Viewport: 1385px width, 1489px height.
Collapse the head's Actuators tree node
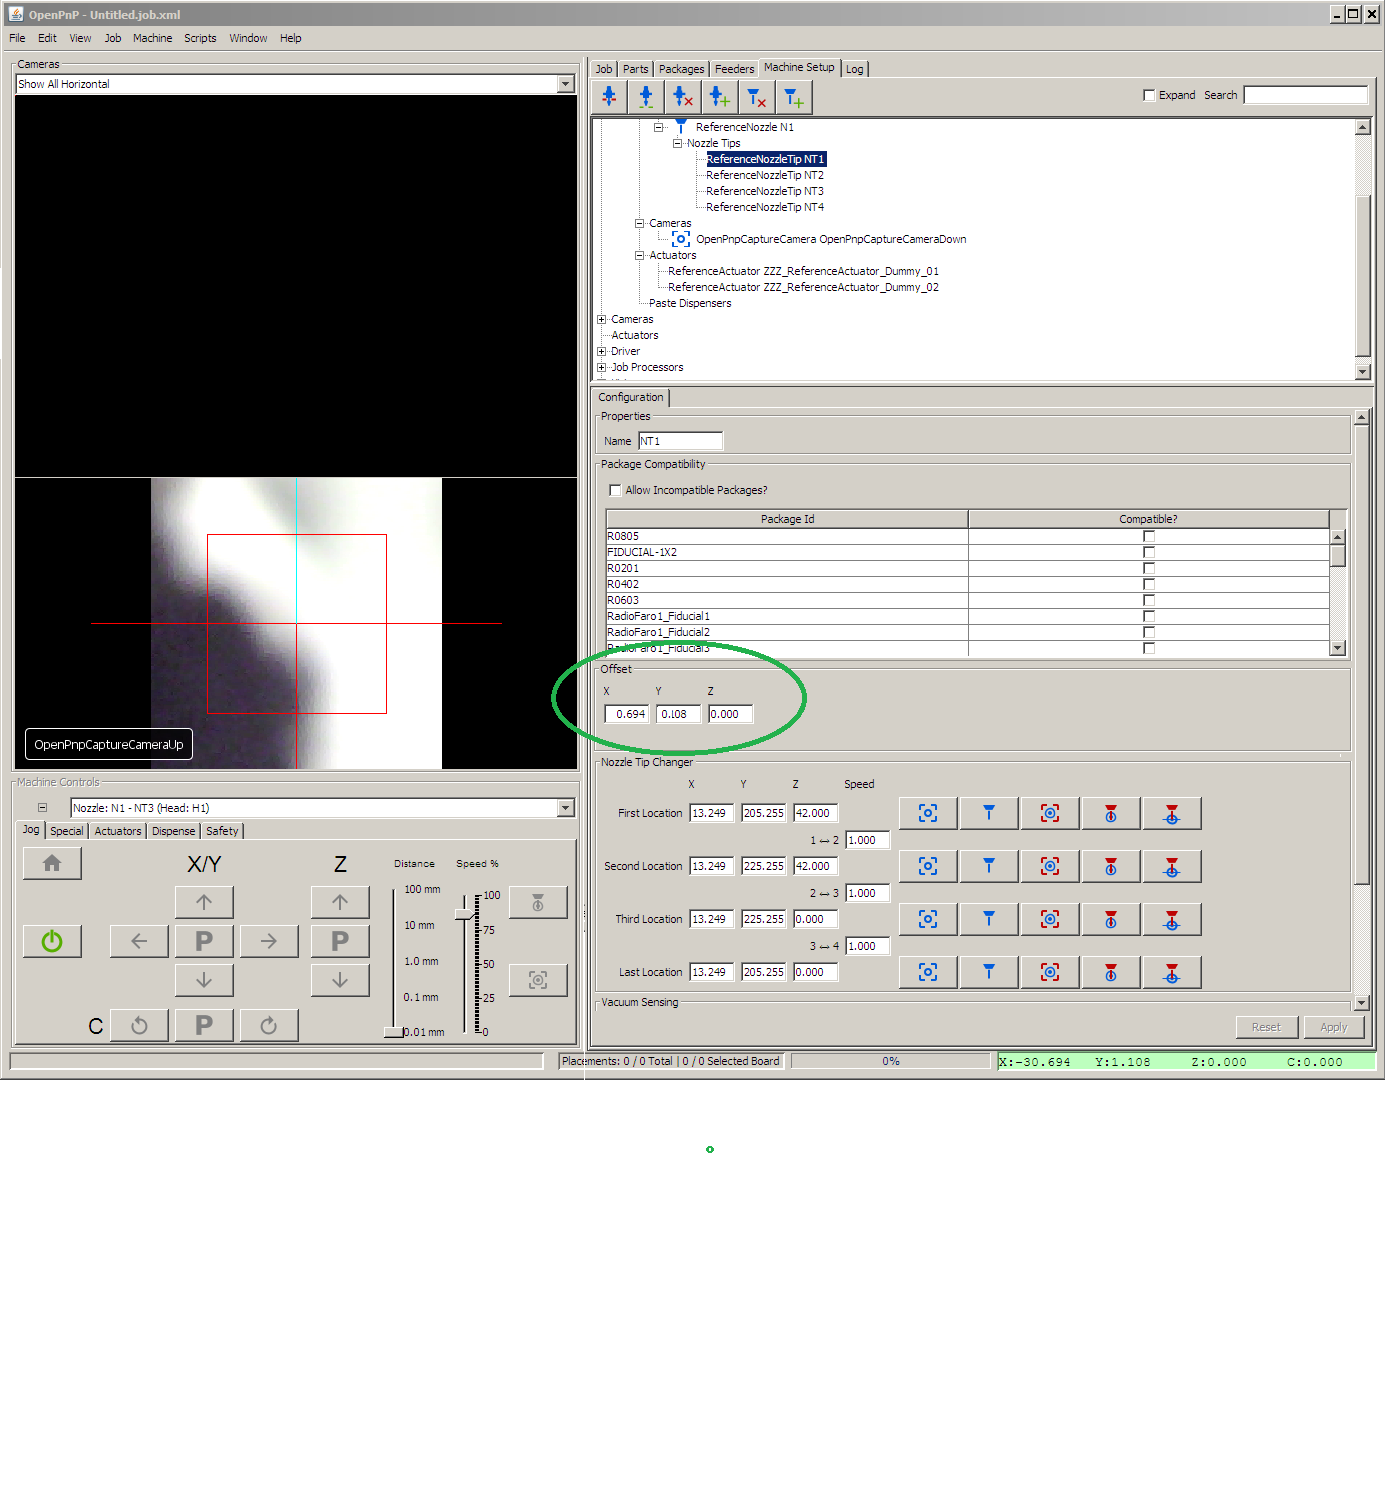[639, 255]
